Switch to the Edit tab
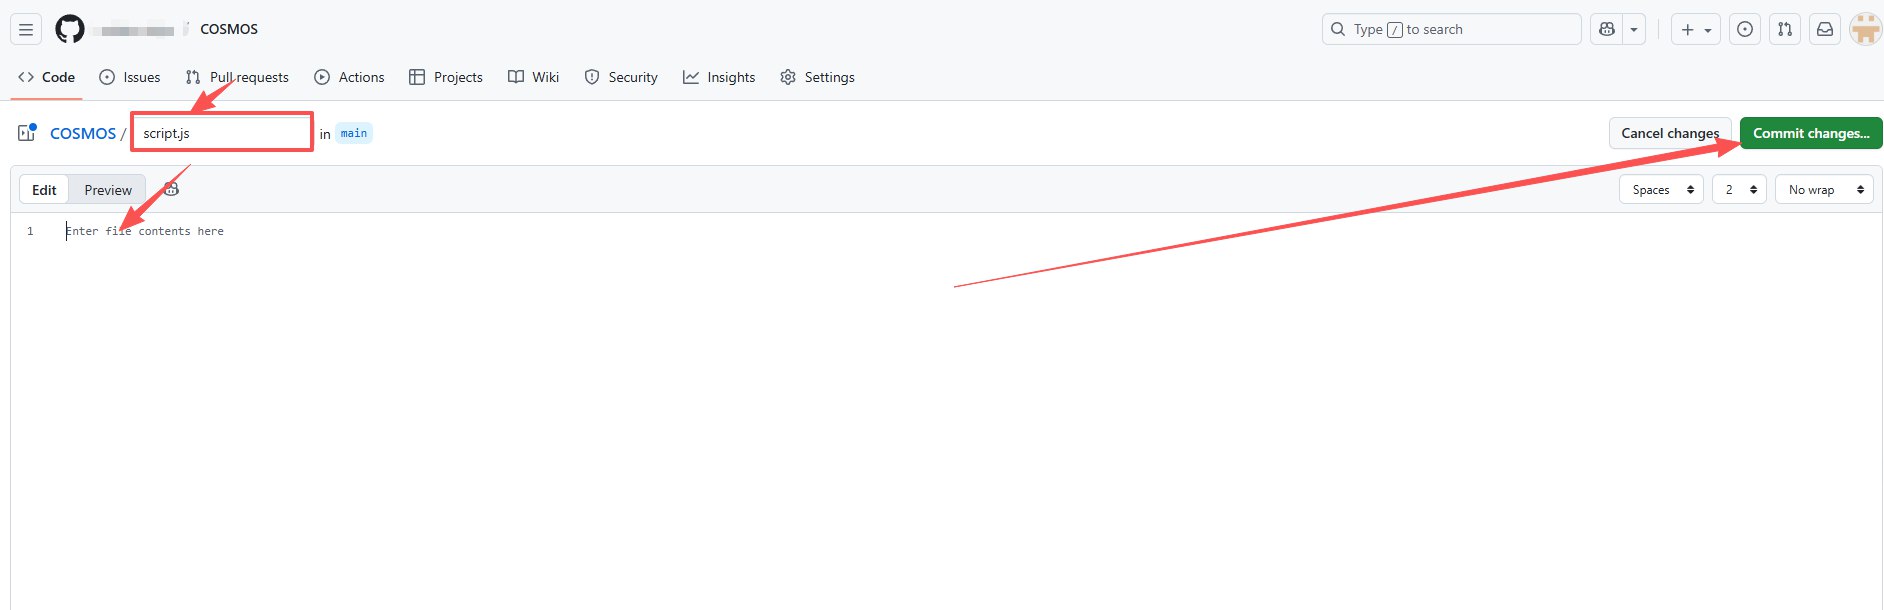1884x610 pixels. coord(44,190)
